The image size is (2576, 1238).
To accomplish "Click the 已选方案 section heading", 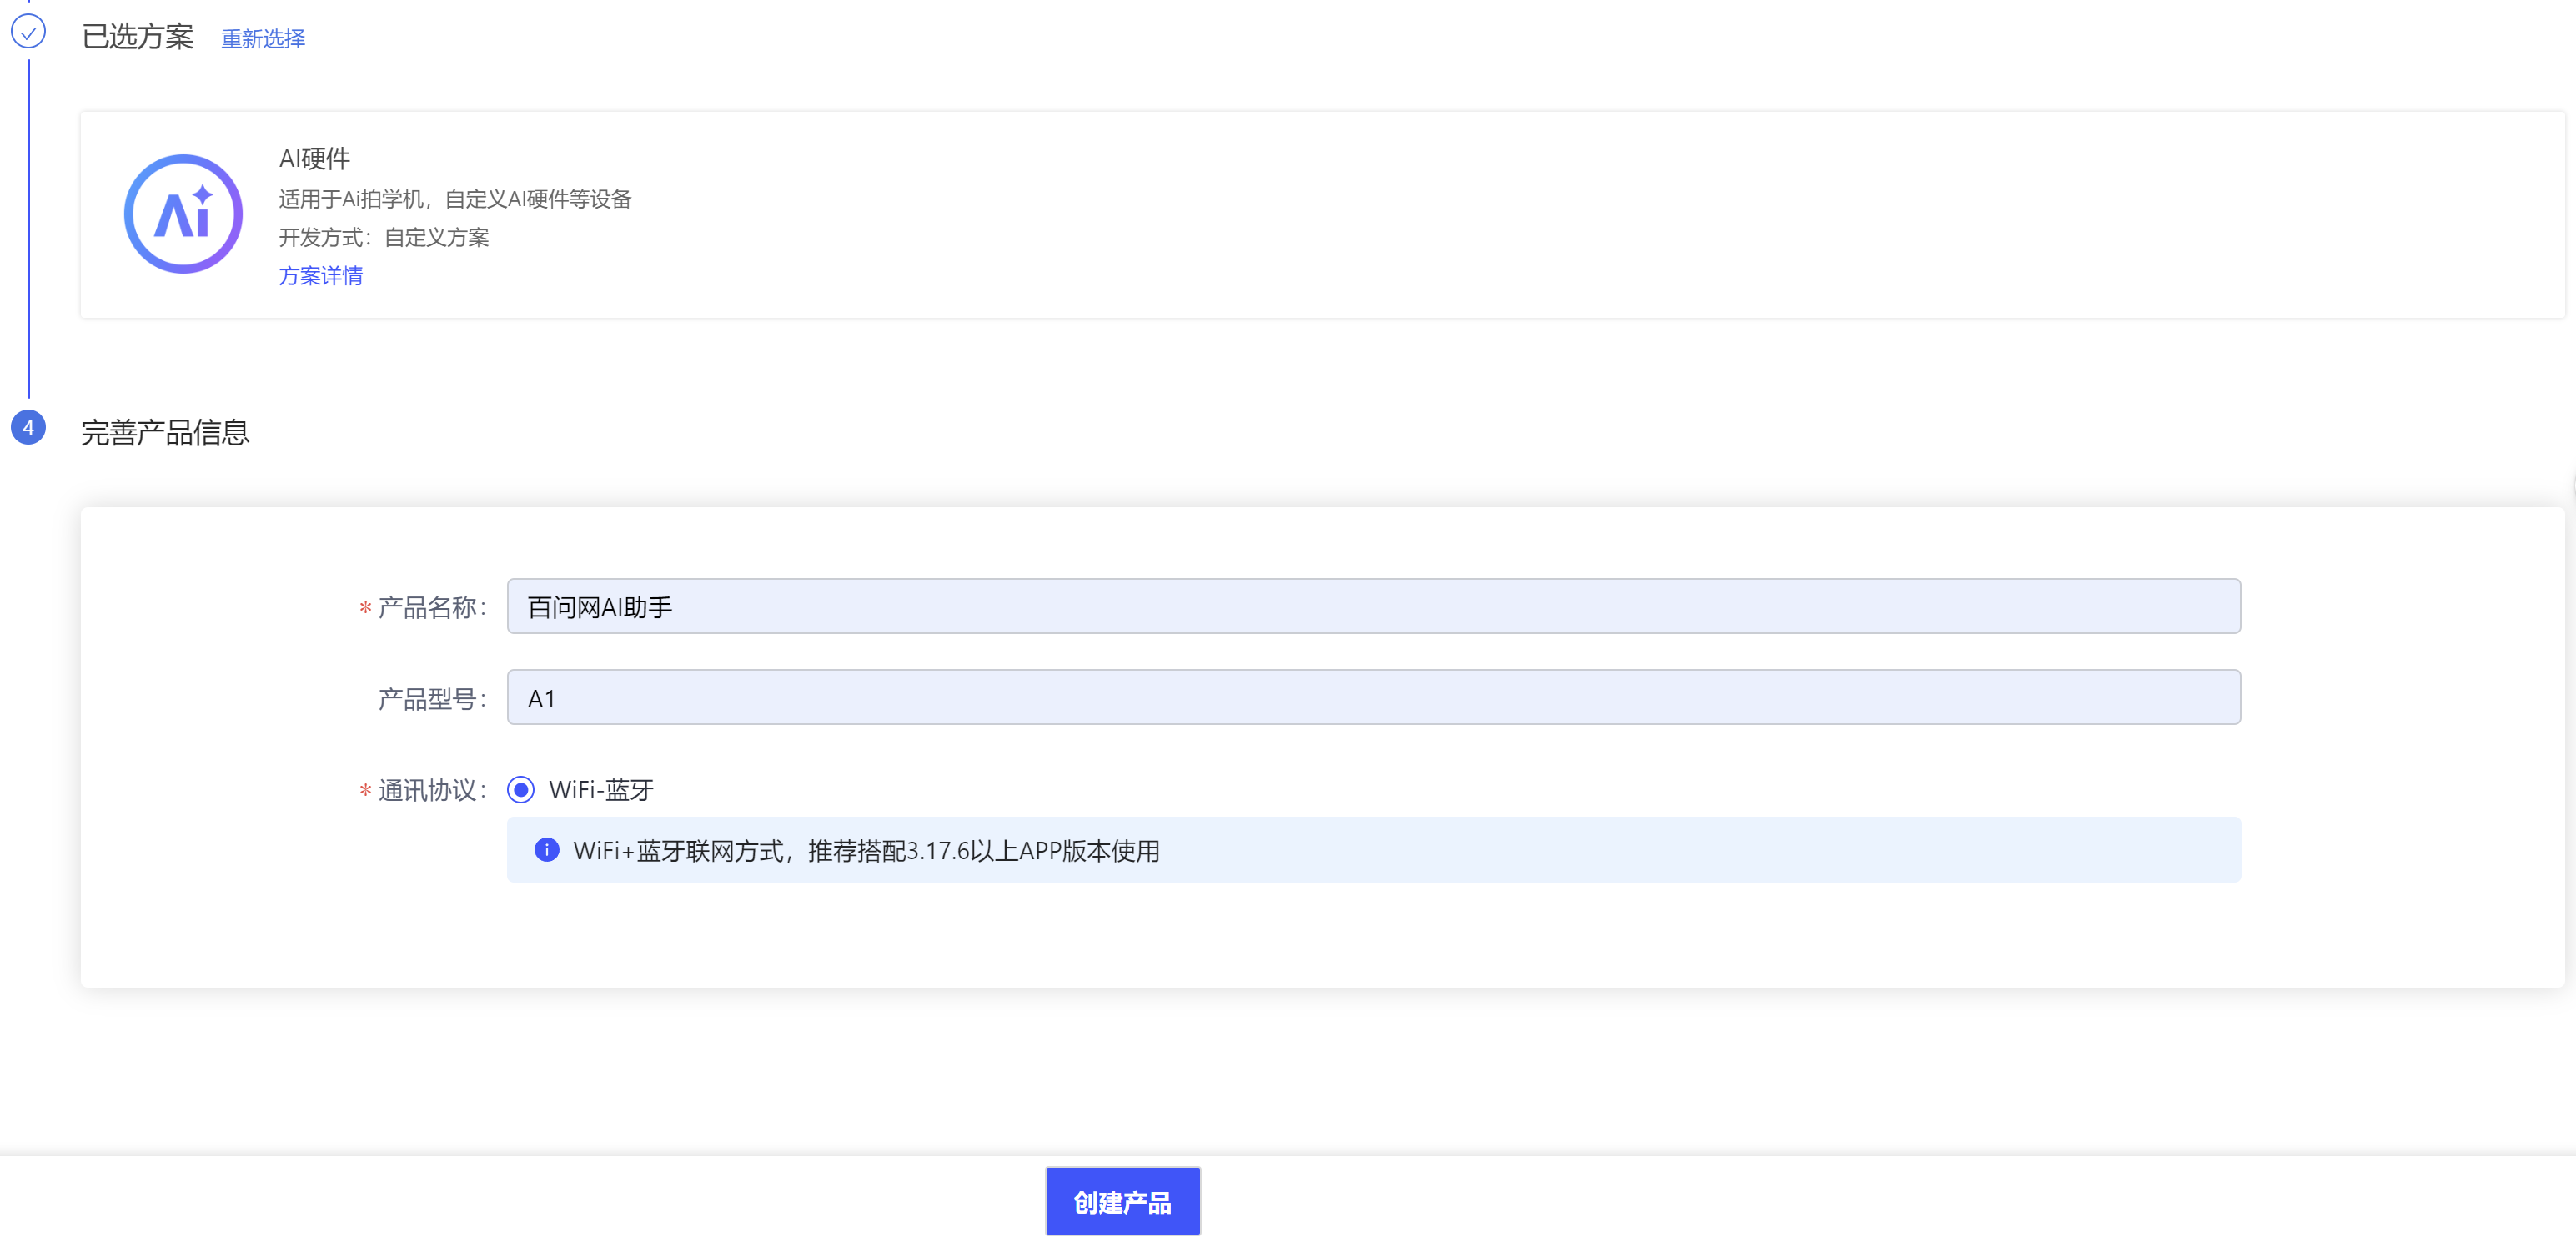I will [138, 37].
